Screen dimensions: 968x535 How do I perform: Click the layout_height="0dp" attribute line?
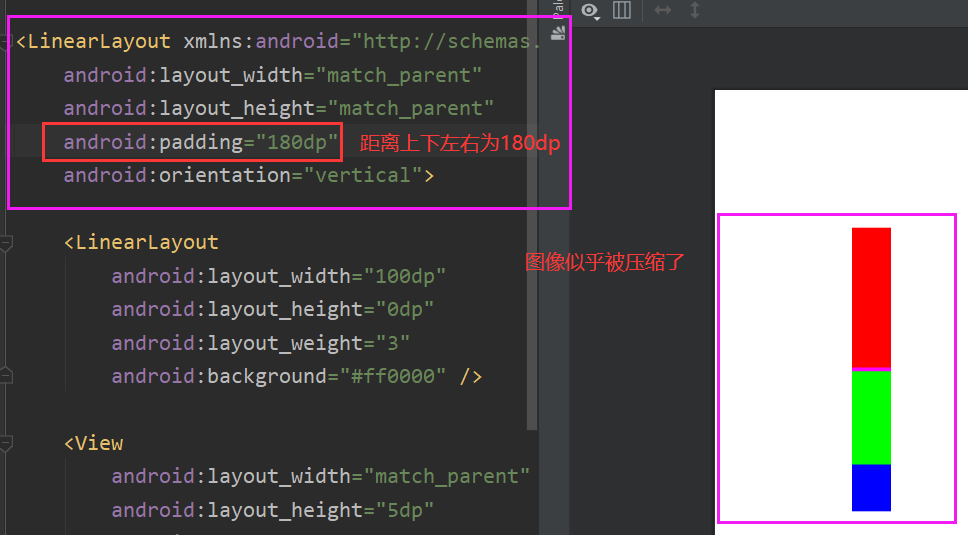[272, 309]
